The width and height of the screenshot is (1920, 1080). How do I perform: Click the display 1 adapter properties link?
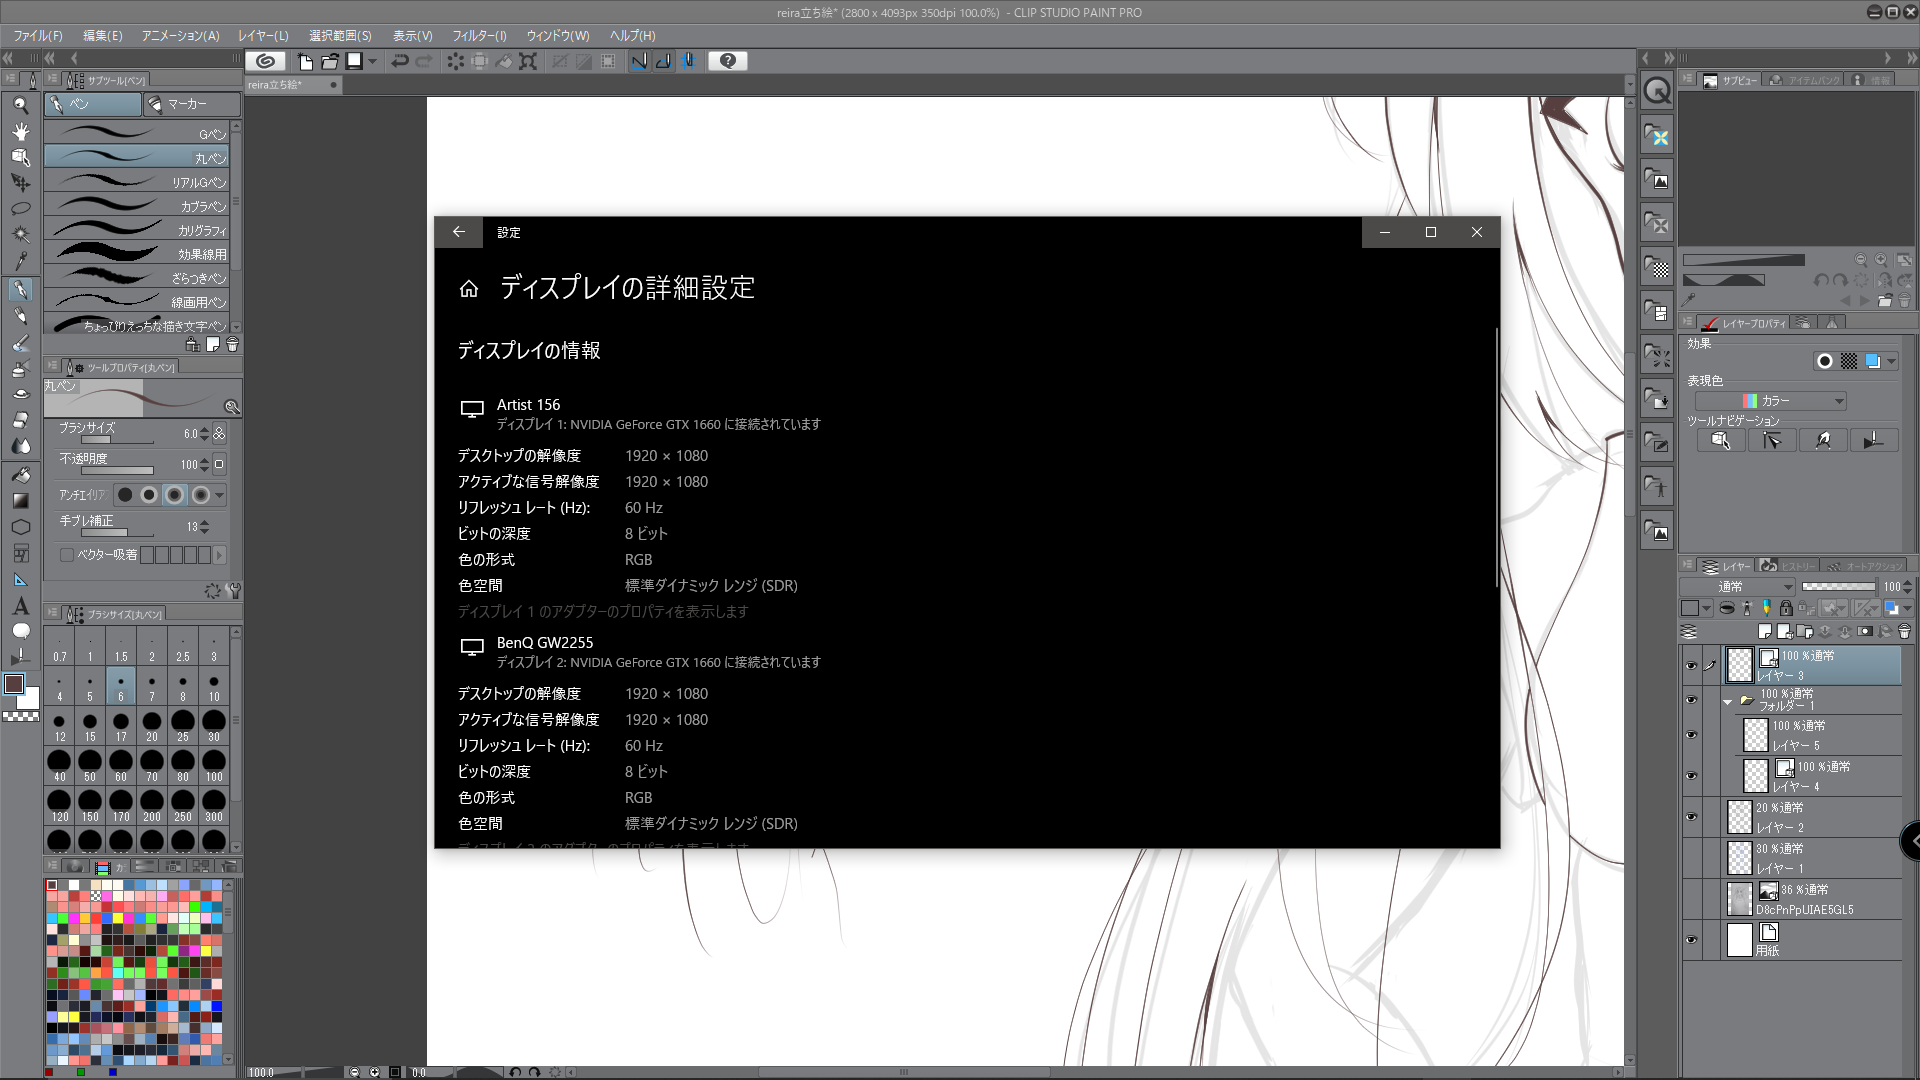pos(603,612)
